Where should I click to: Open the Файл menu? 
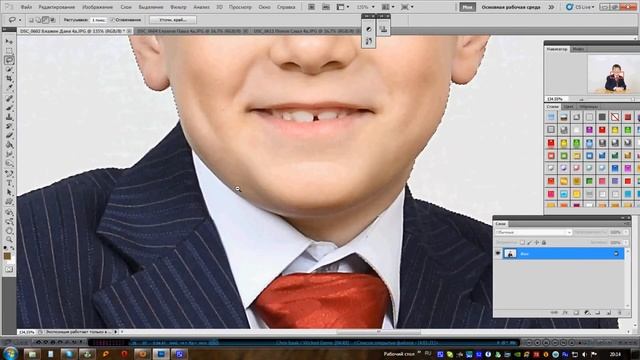pyautogui.click(x=26, y=7)
